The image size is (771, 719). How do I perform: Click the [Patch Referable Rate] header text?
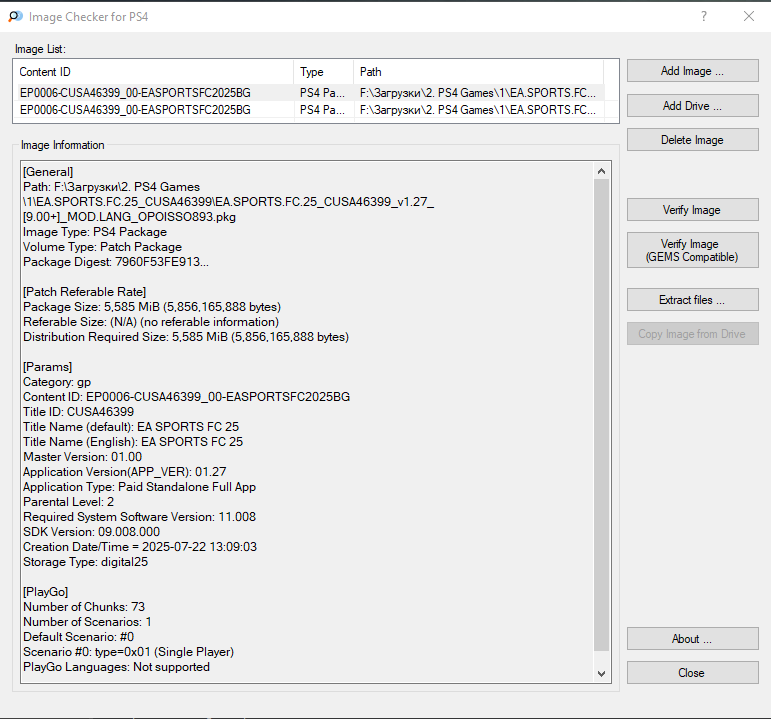click(85, 292)
